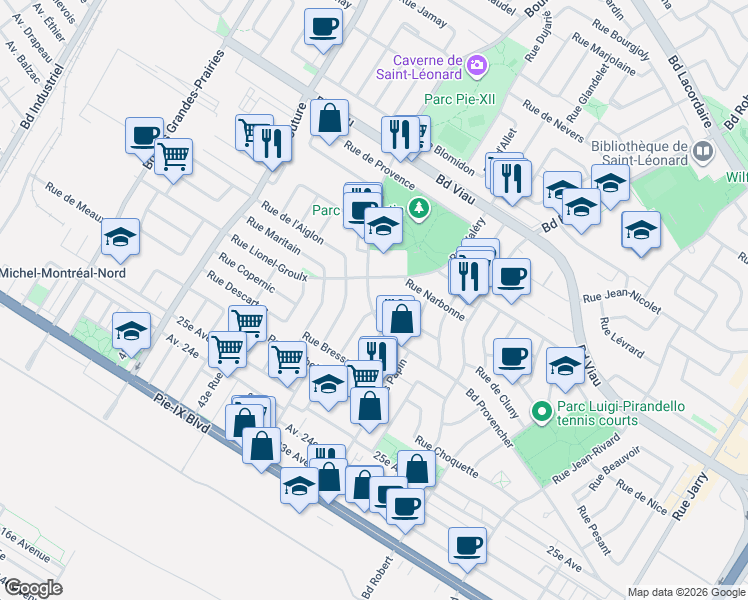The width and height of the screenshot is (748, 600).
Task: Click the Rue Pesant street label
Action: click(594, 530)
